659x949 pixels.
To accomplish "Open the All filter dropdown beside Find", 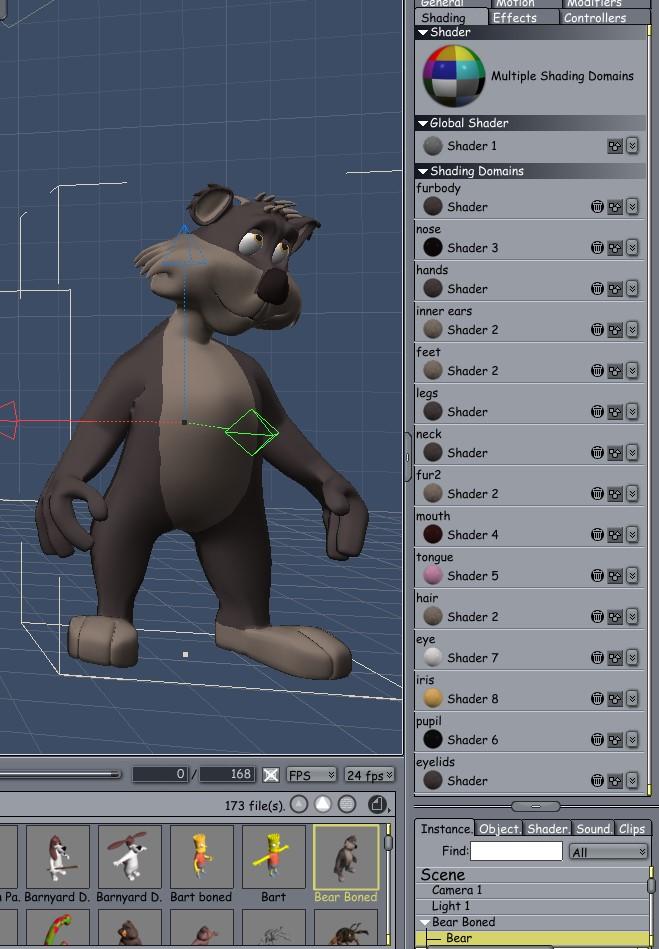I will (608, 852).
